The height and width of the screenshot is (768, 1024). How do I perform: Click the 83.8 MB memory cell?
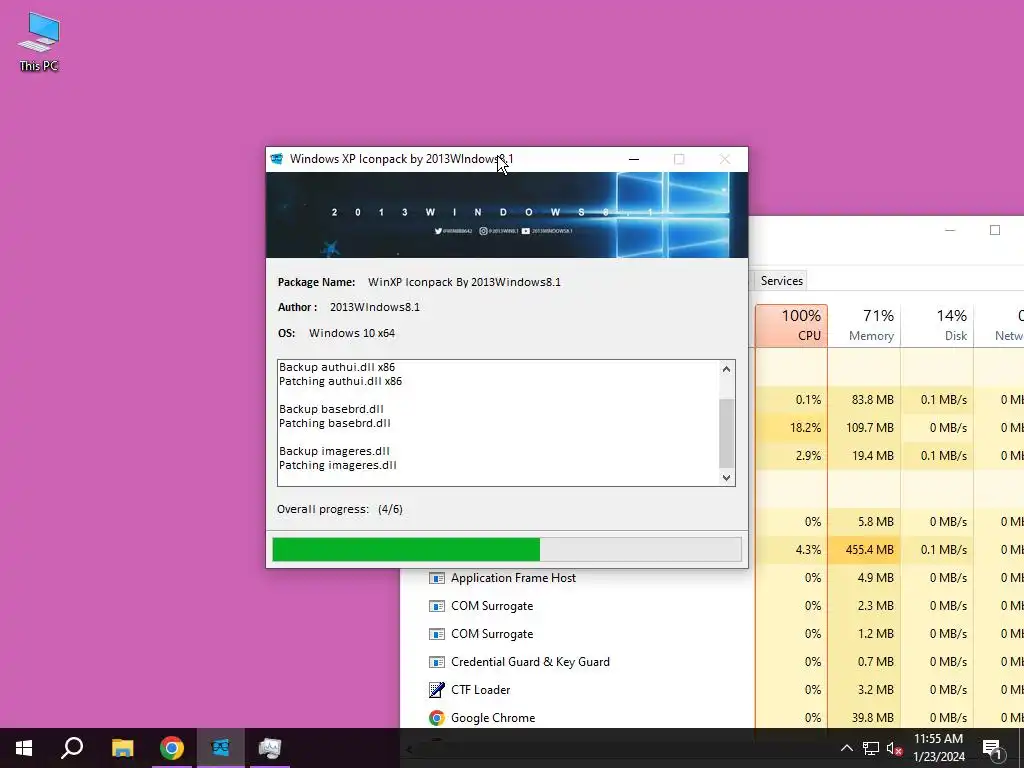click(x=864, y=400)
